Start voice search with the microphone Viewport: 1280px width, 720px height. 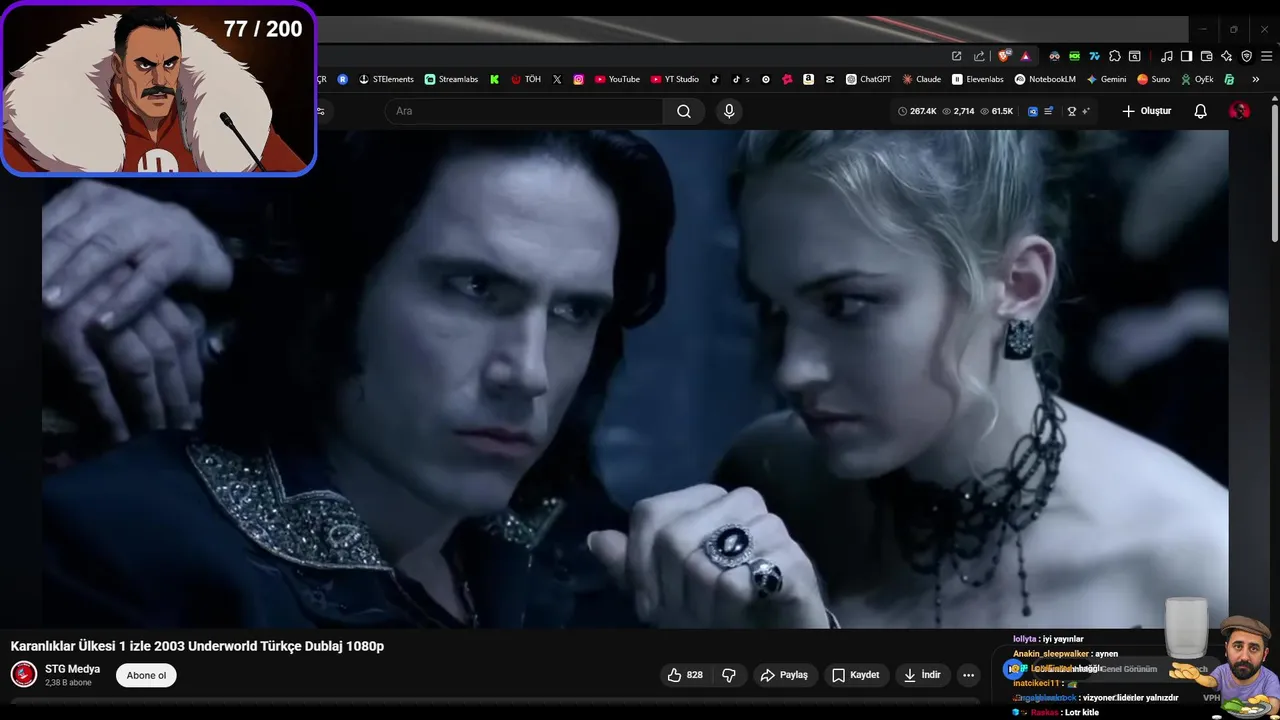(729, 111)
